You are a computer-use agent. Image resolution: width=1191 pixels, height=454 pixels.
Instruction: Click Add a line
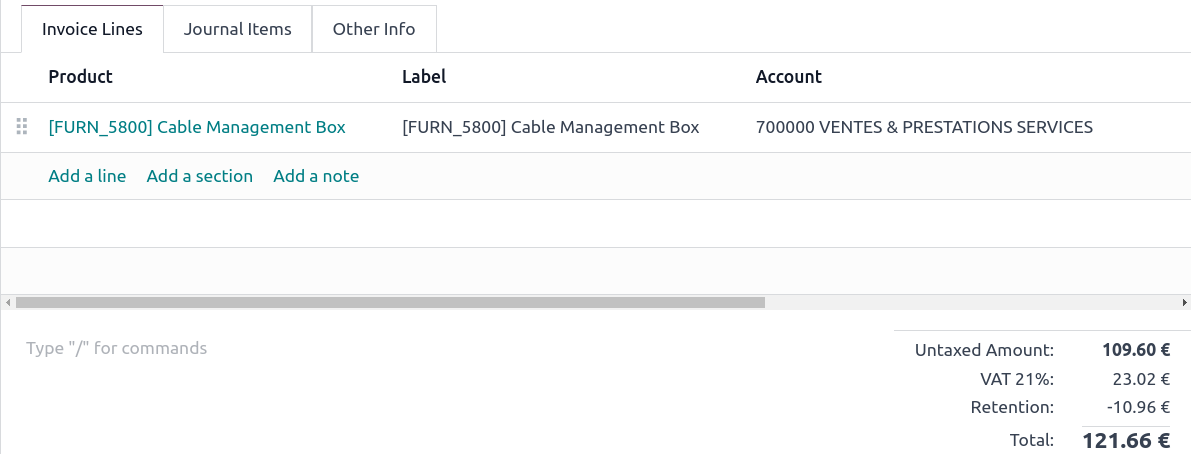[x=87, y=176]
